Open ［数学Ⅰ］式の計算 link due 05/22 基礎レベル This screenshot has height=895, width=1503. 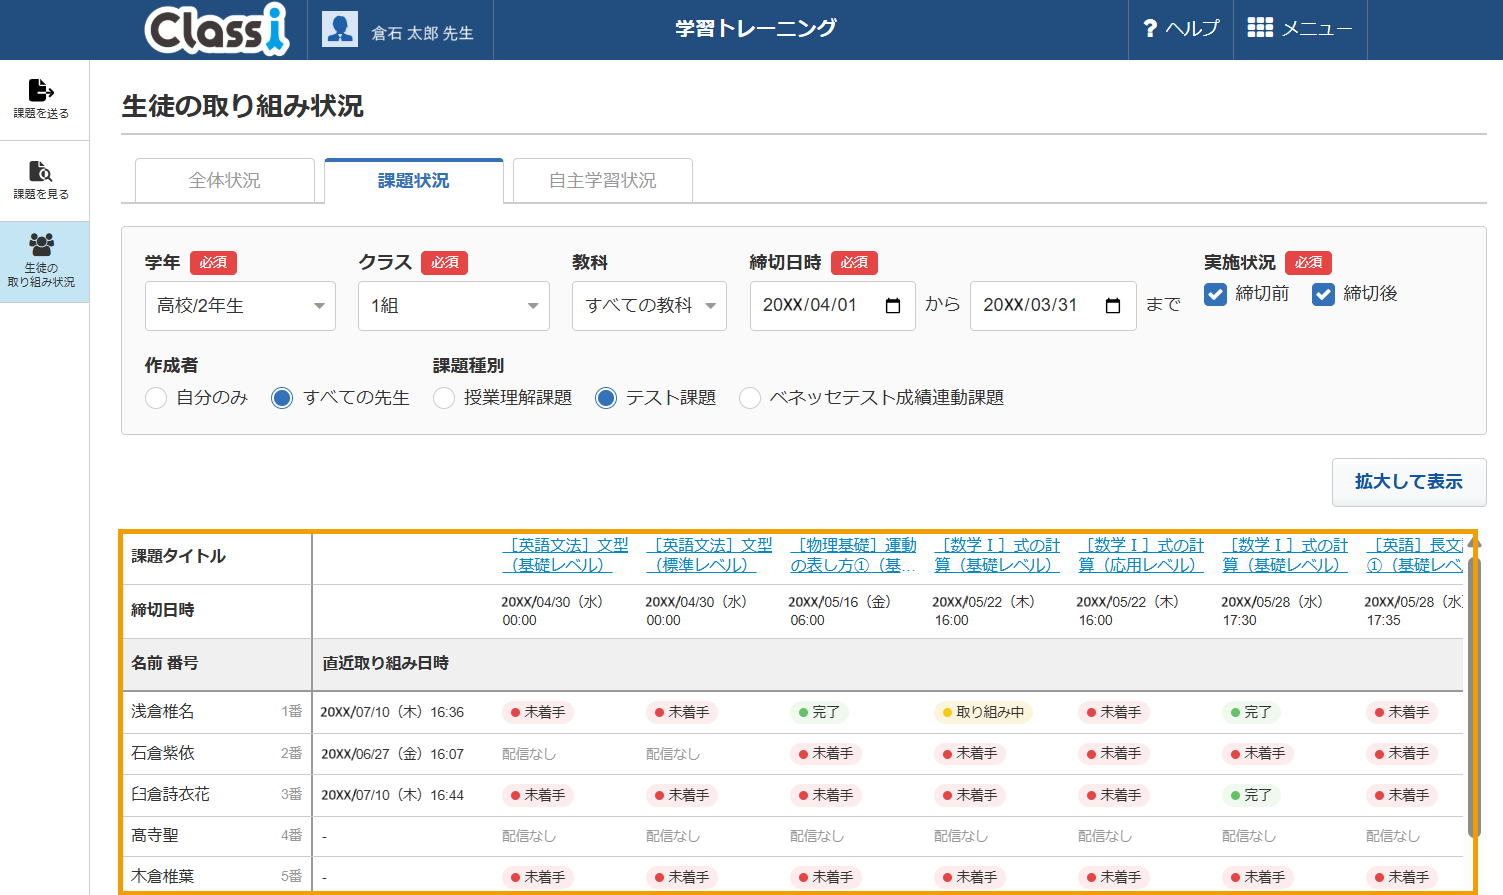(997, 555)
